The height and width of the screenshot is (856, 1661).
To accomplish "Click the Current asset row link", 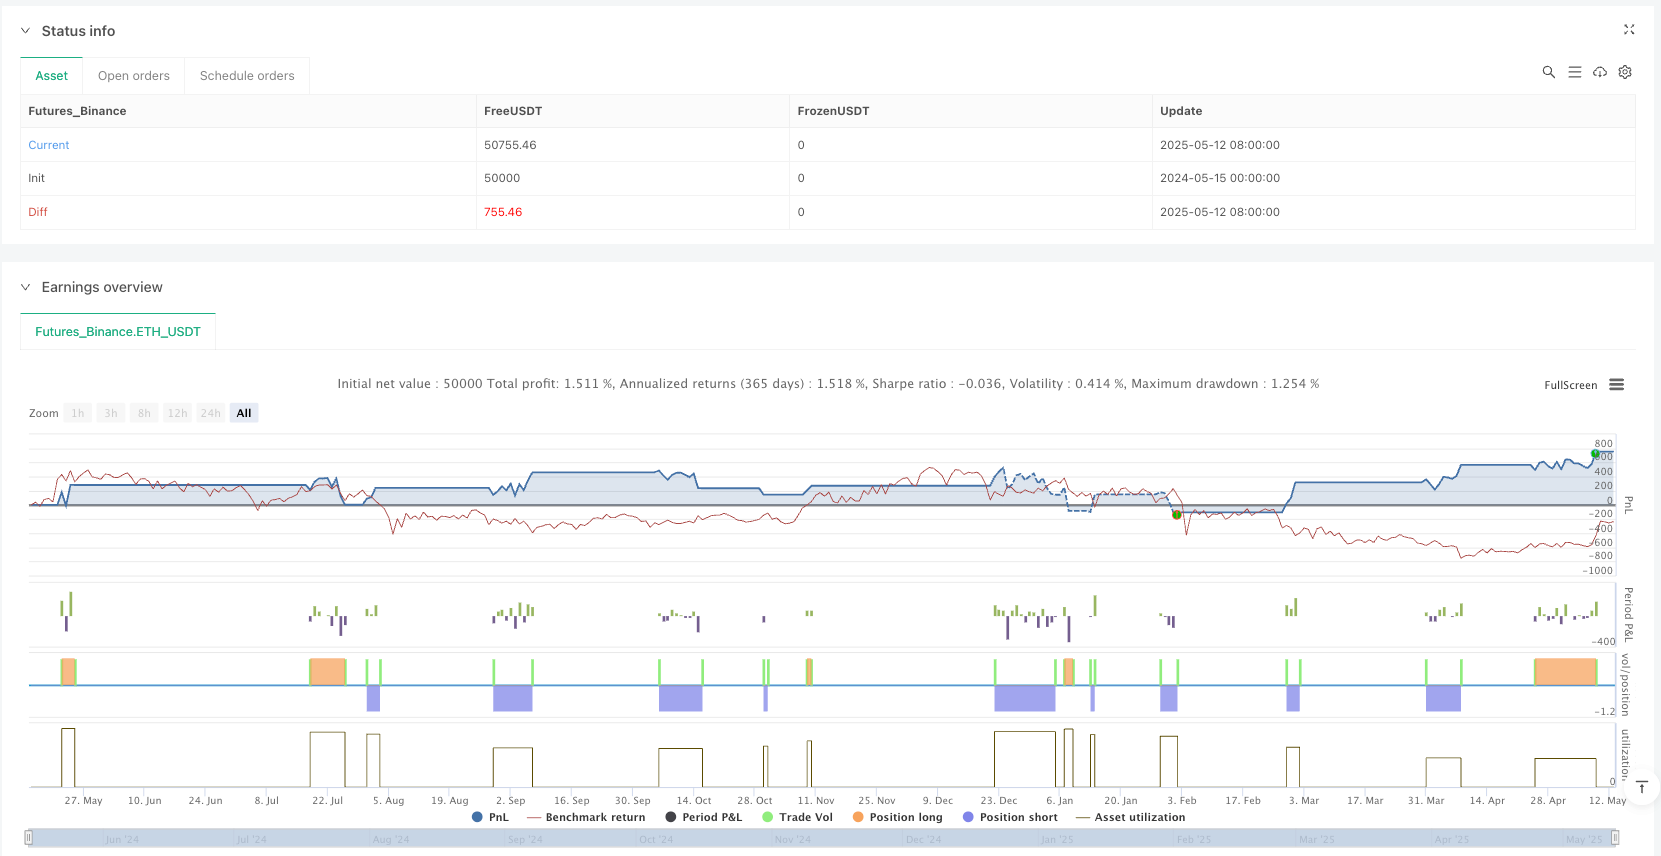I will (x=49, y=145).
